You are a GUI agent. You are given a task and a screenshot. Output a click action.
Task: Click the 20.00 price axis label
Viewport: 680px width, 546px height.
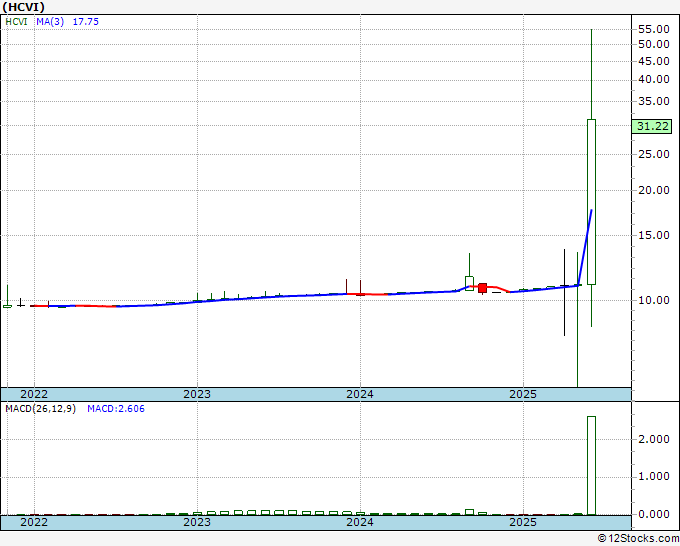654,190
